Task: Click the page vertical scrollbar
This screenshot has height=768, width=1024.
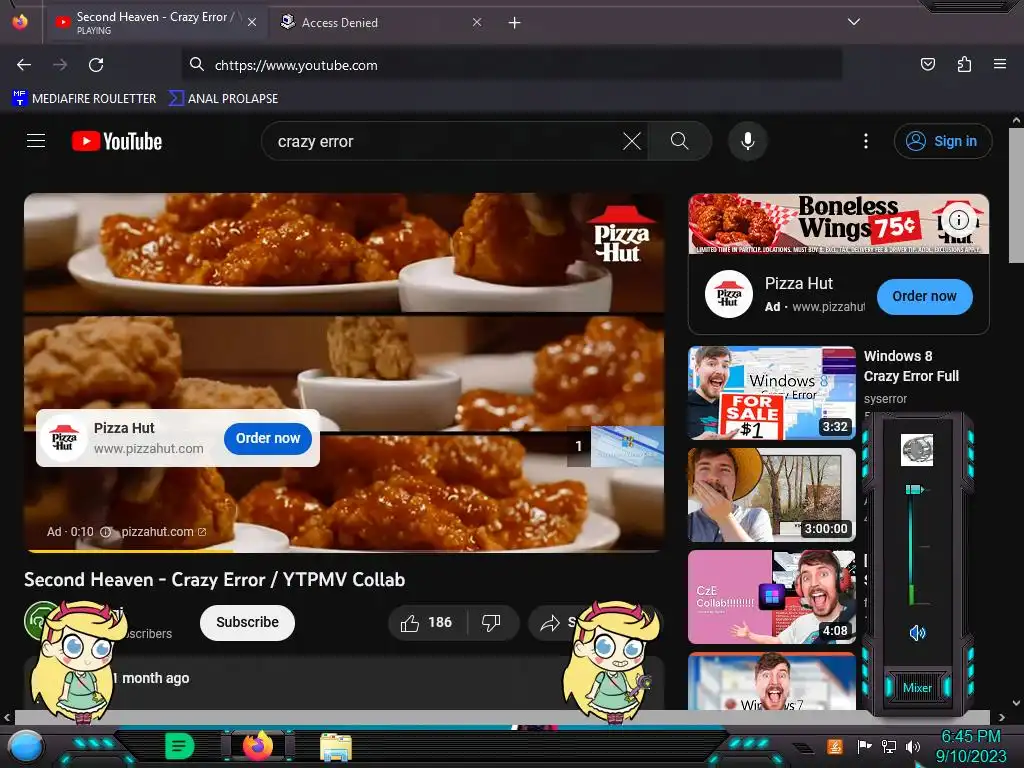Action: 1016,196
